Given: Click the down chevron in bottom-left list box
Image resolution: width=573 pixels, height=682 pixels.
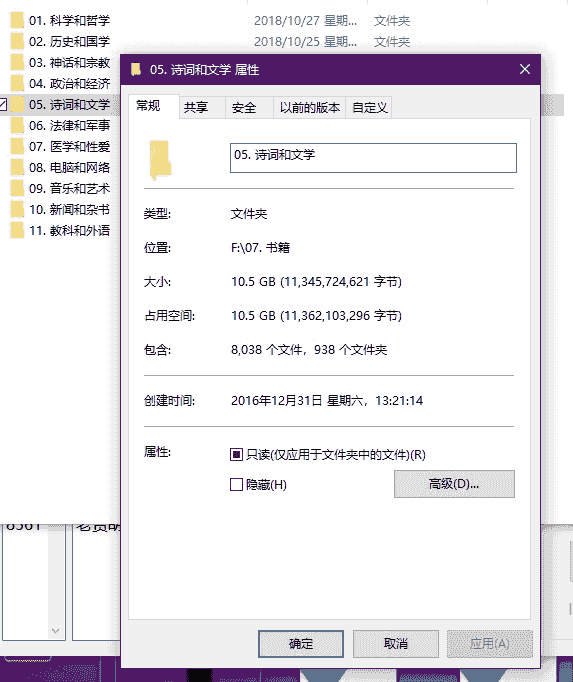Looking at the screenshot, I should pos(55,630).
